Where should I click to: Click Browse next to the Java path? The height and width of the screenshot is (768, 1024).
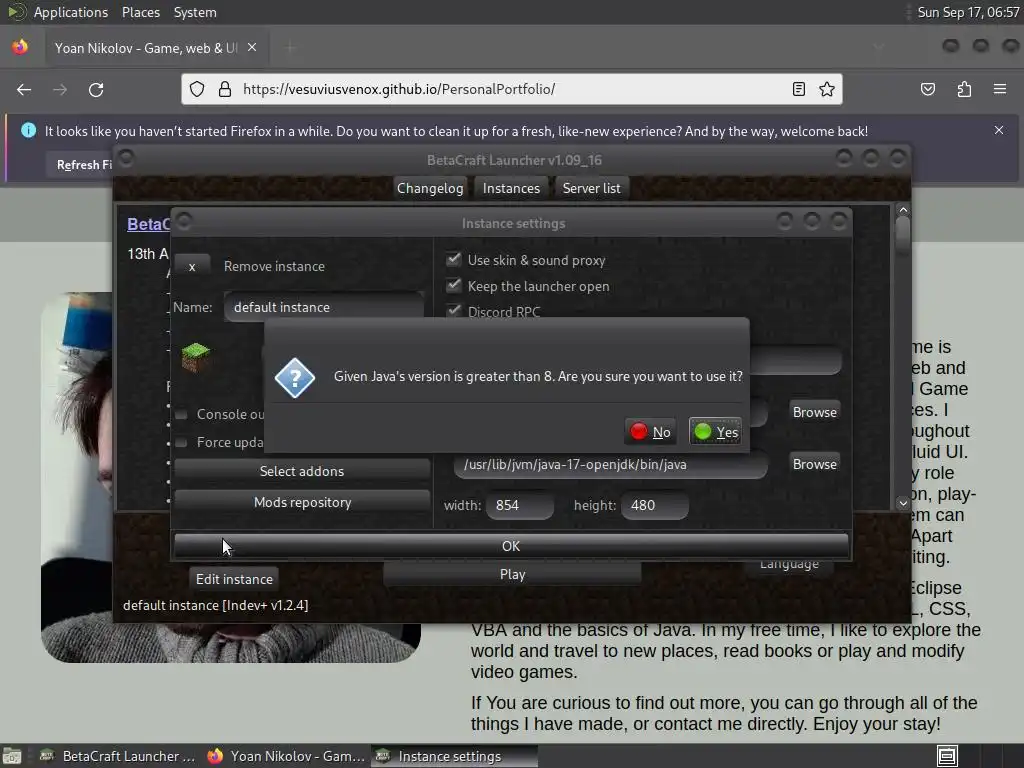(814, 464)
